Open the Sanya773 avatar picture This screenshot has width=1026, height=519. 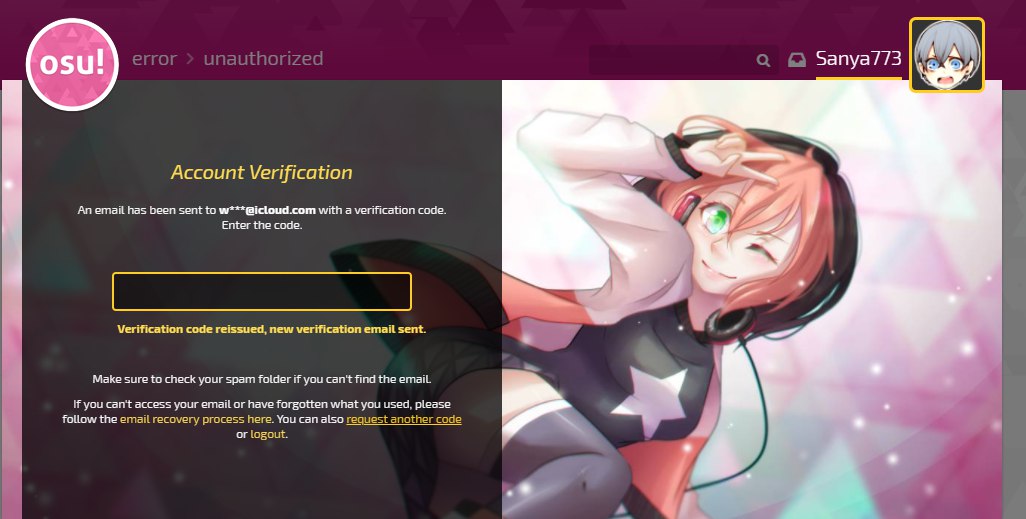(947, 55)
